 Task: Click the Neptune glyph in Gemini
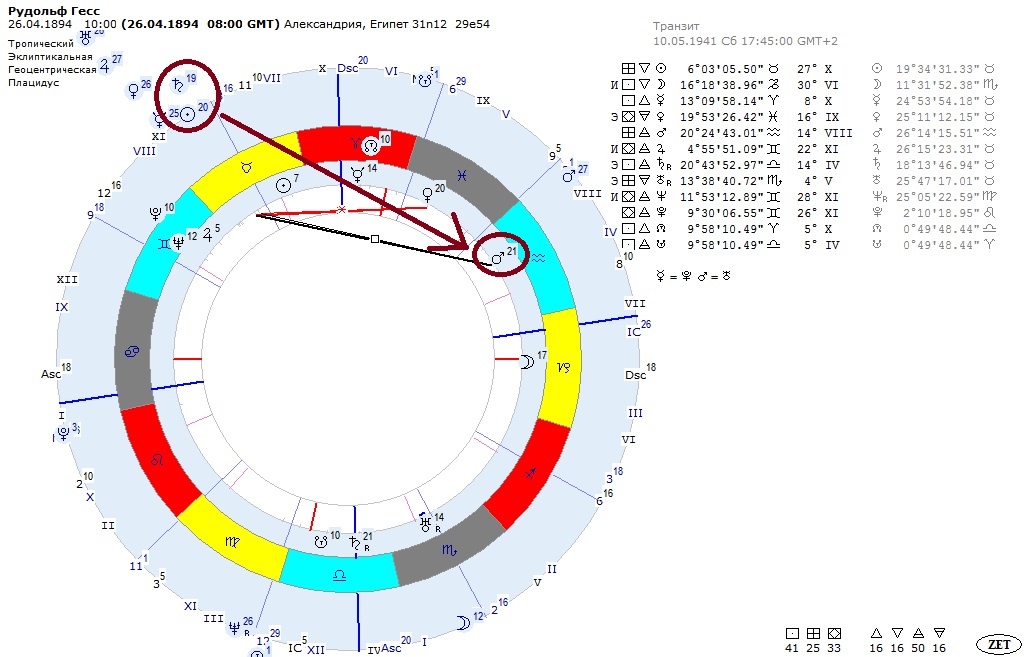tap(178, 242)
